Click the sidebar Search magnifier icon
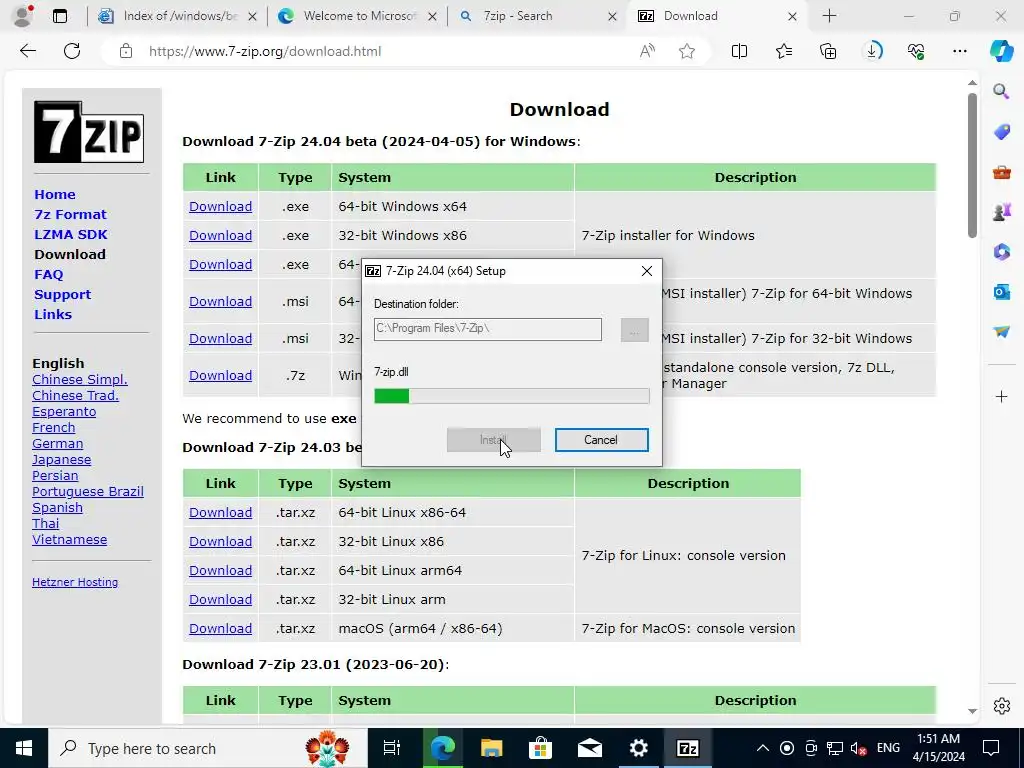 [1001, 91]
